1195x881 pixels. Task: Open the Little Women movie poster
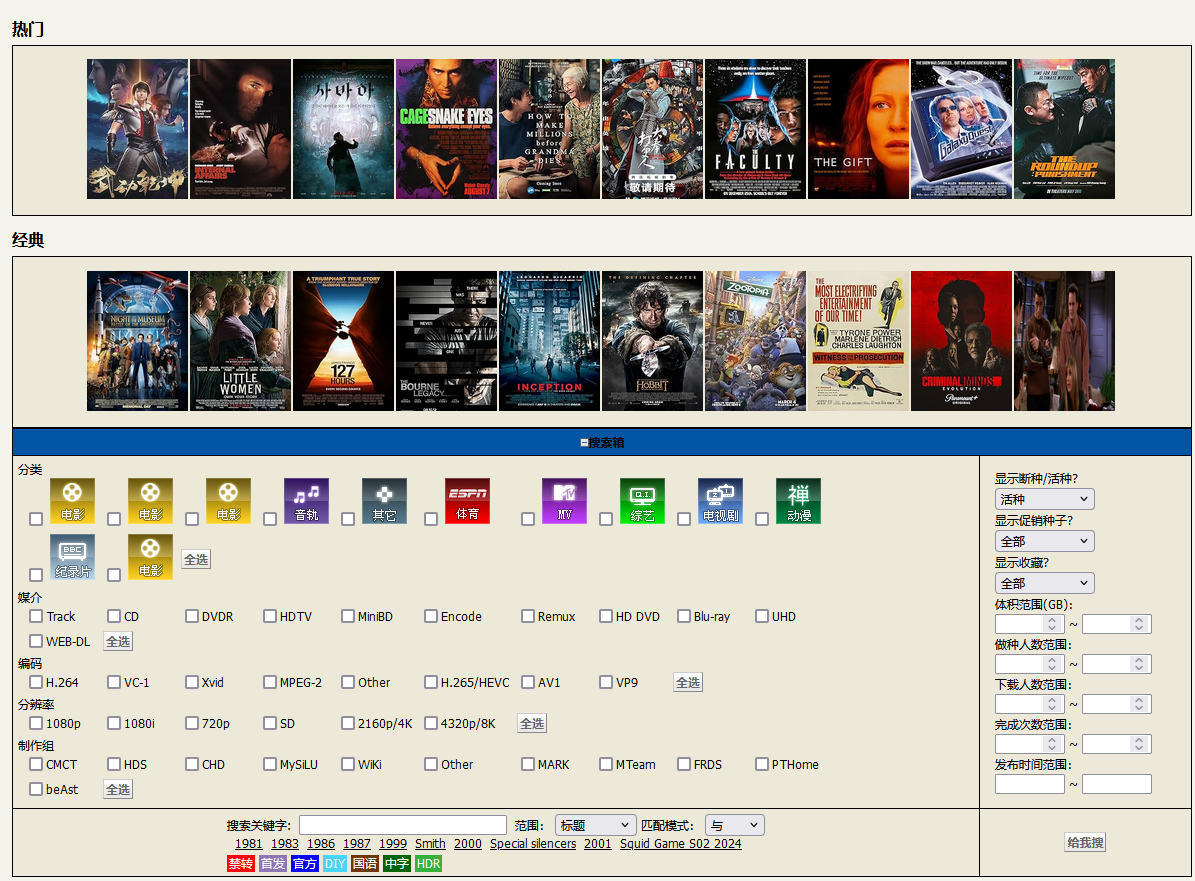[x=240, y=341]
